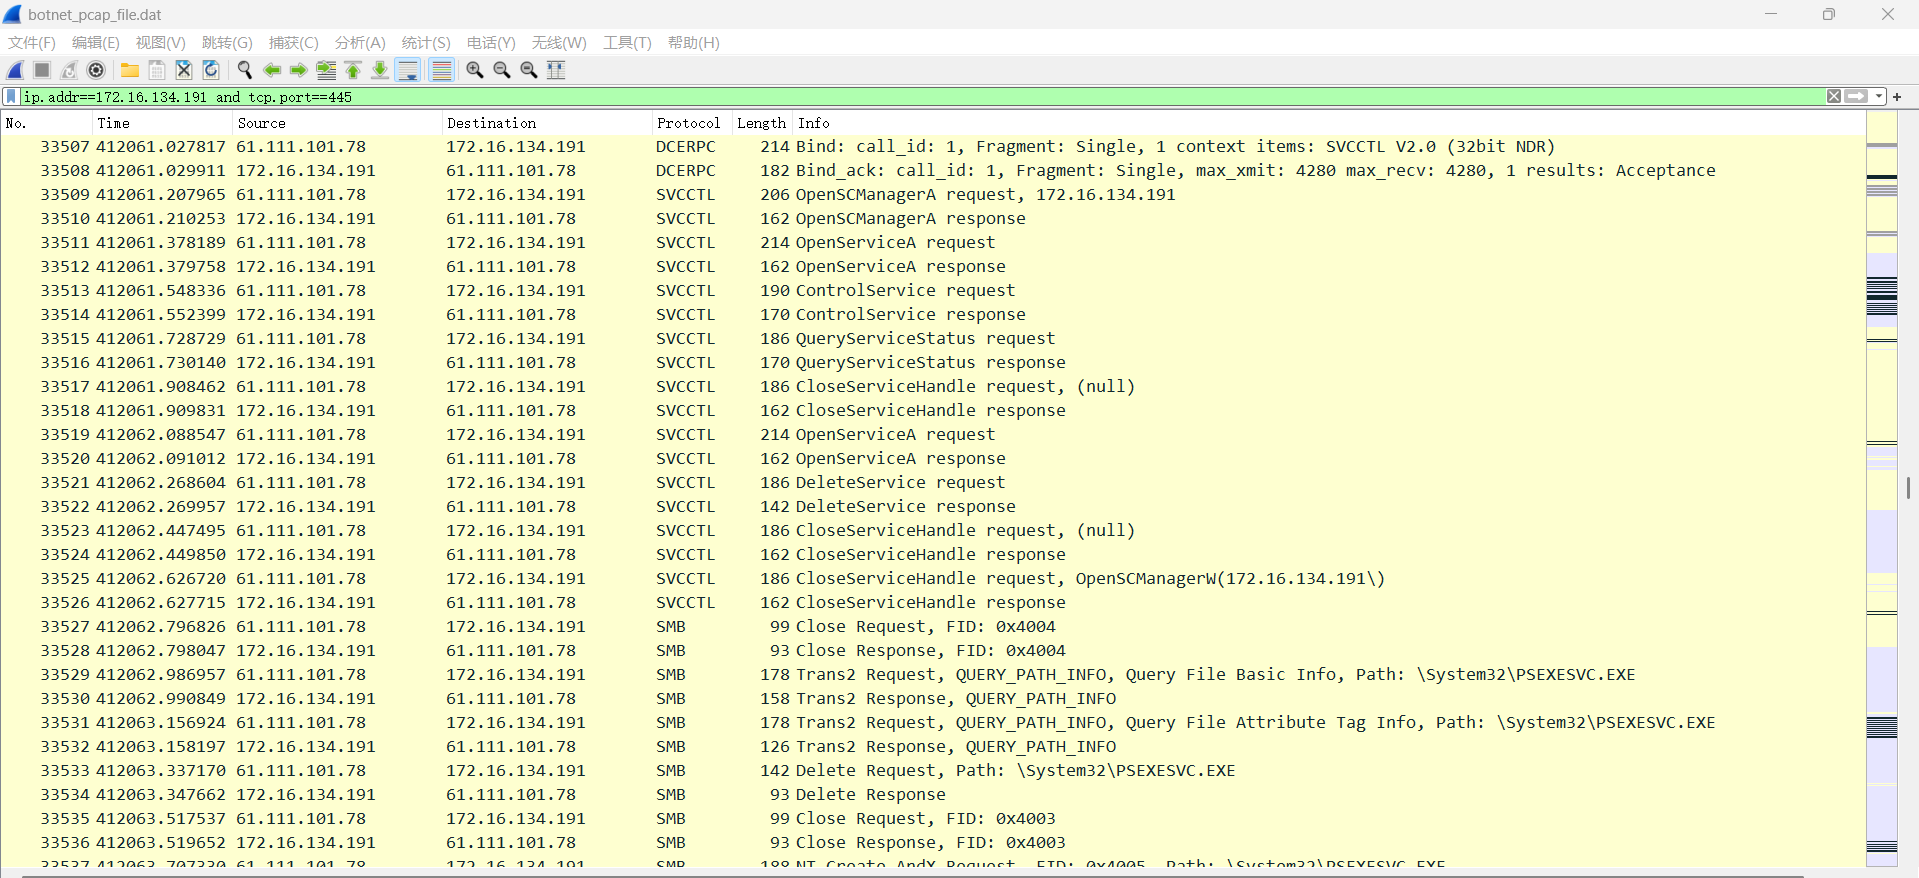This screenshot has height=878, width=1919.
Task: Open the 编辑(E) menu
Action: pos(96,43)
